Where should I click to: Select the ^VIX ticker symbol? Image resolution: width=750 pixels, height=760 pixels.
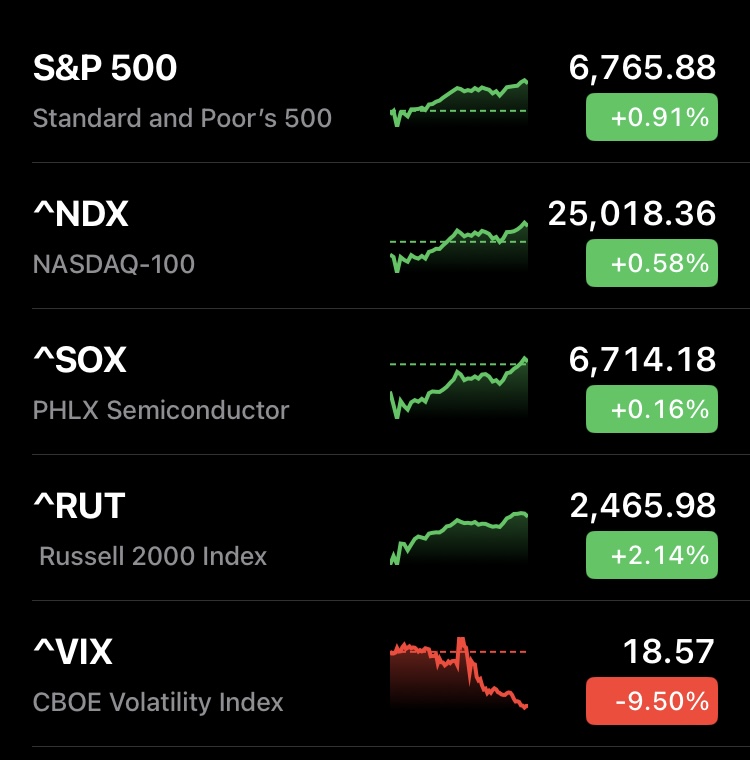pos(73,652)
